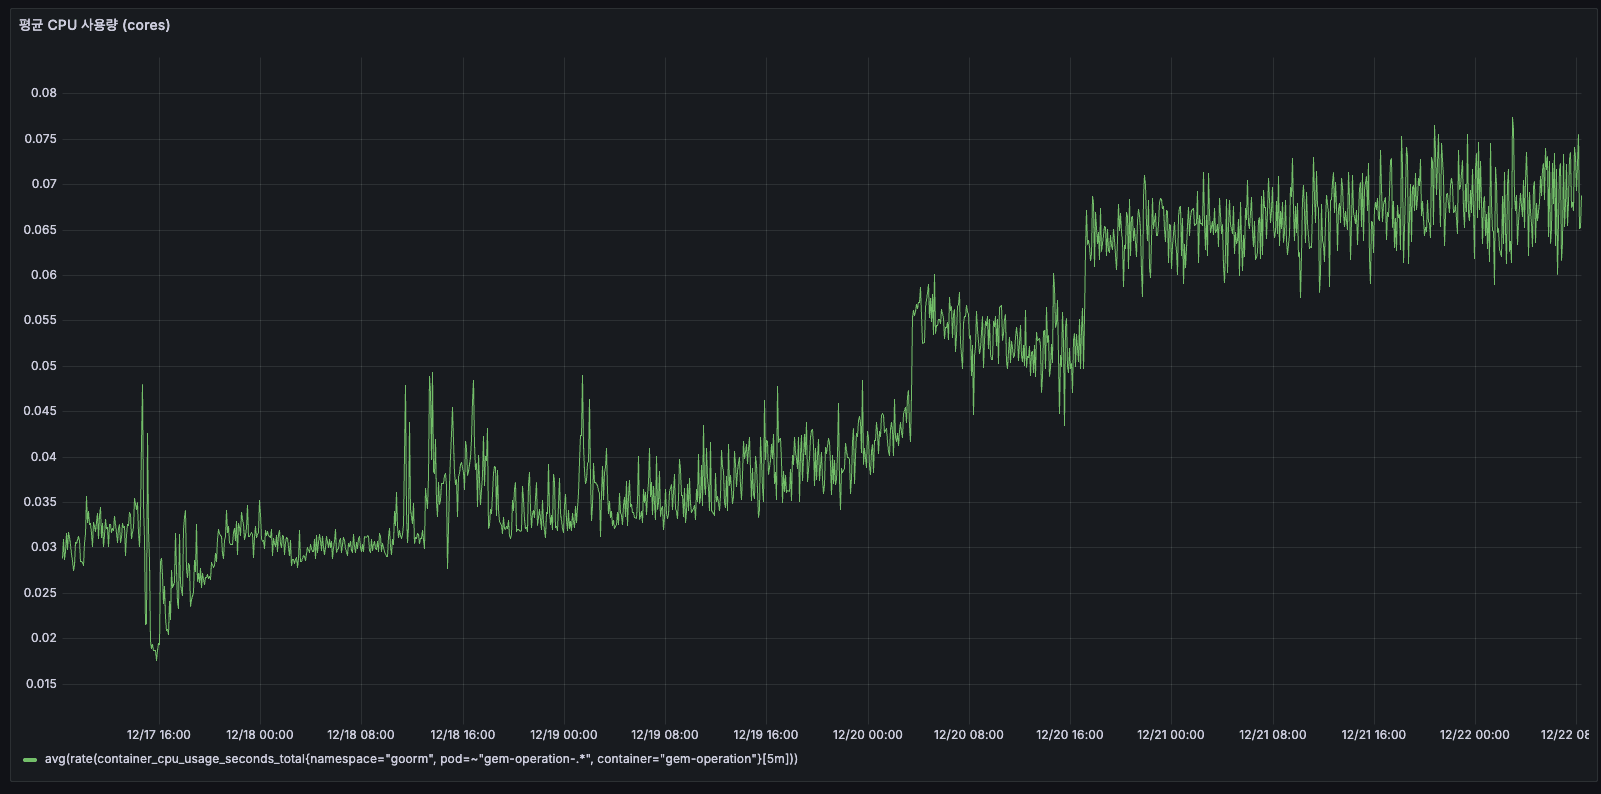Click the 12/18 16:00 time label
The image size is (1601, 794).
pos(462,735)
